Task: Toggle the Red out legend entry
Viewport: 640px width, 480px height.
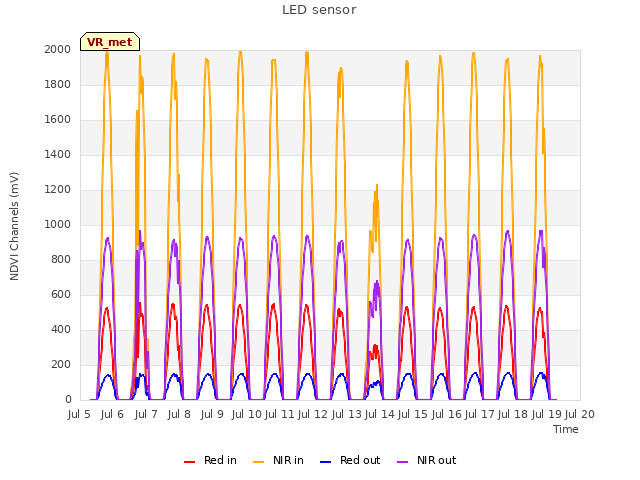Action: pos(350,460)
